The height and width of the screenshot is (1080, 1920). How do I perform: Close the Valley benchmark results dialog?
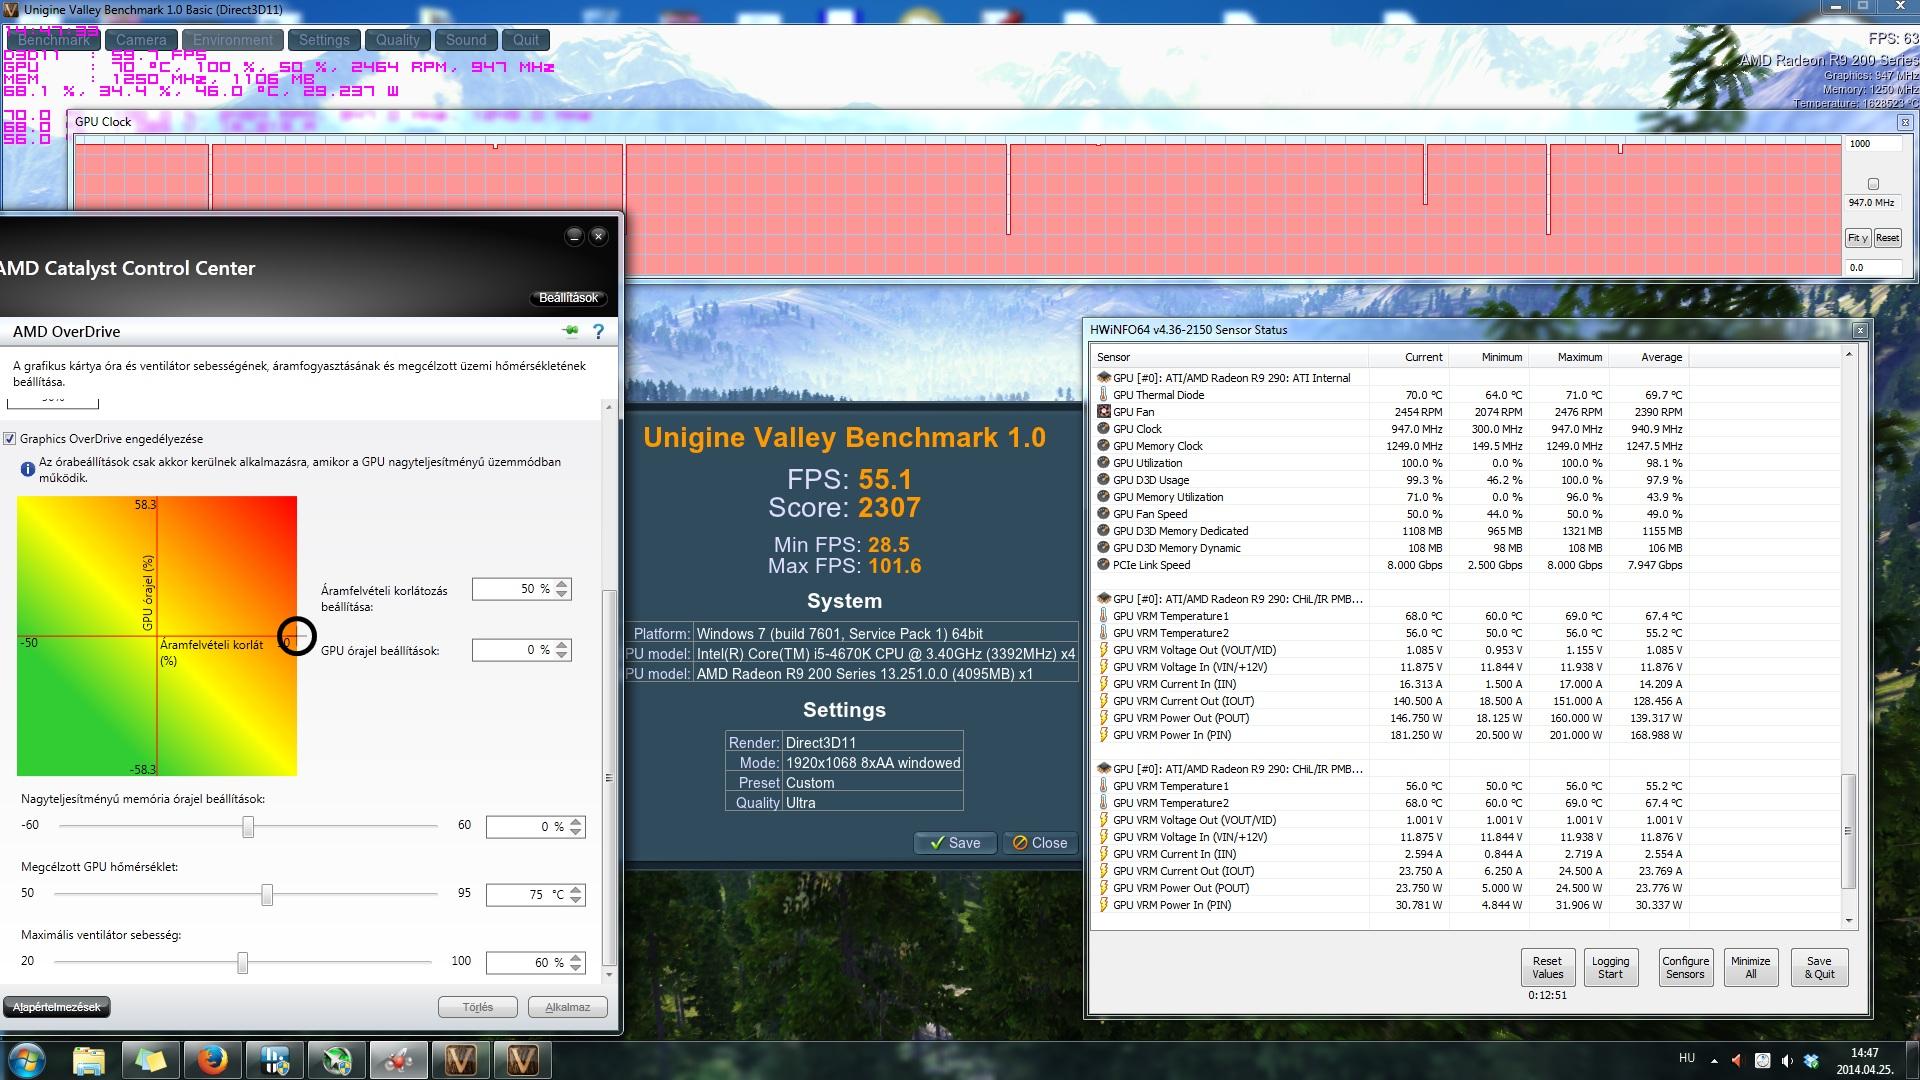[1041, 843]
